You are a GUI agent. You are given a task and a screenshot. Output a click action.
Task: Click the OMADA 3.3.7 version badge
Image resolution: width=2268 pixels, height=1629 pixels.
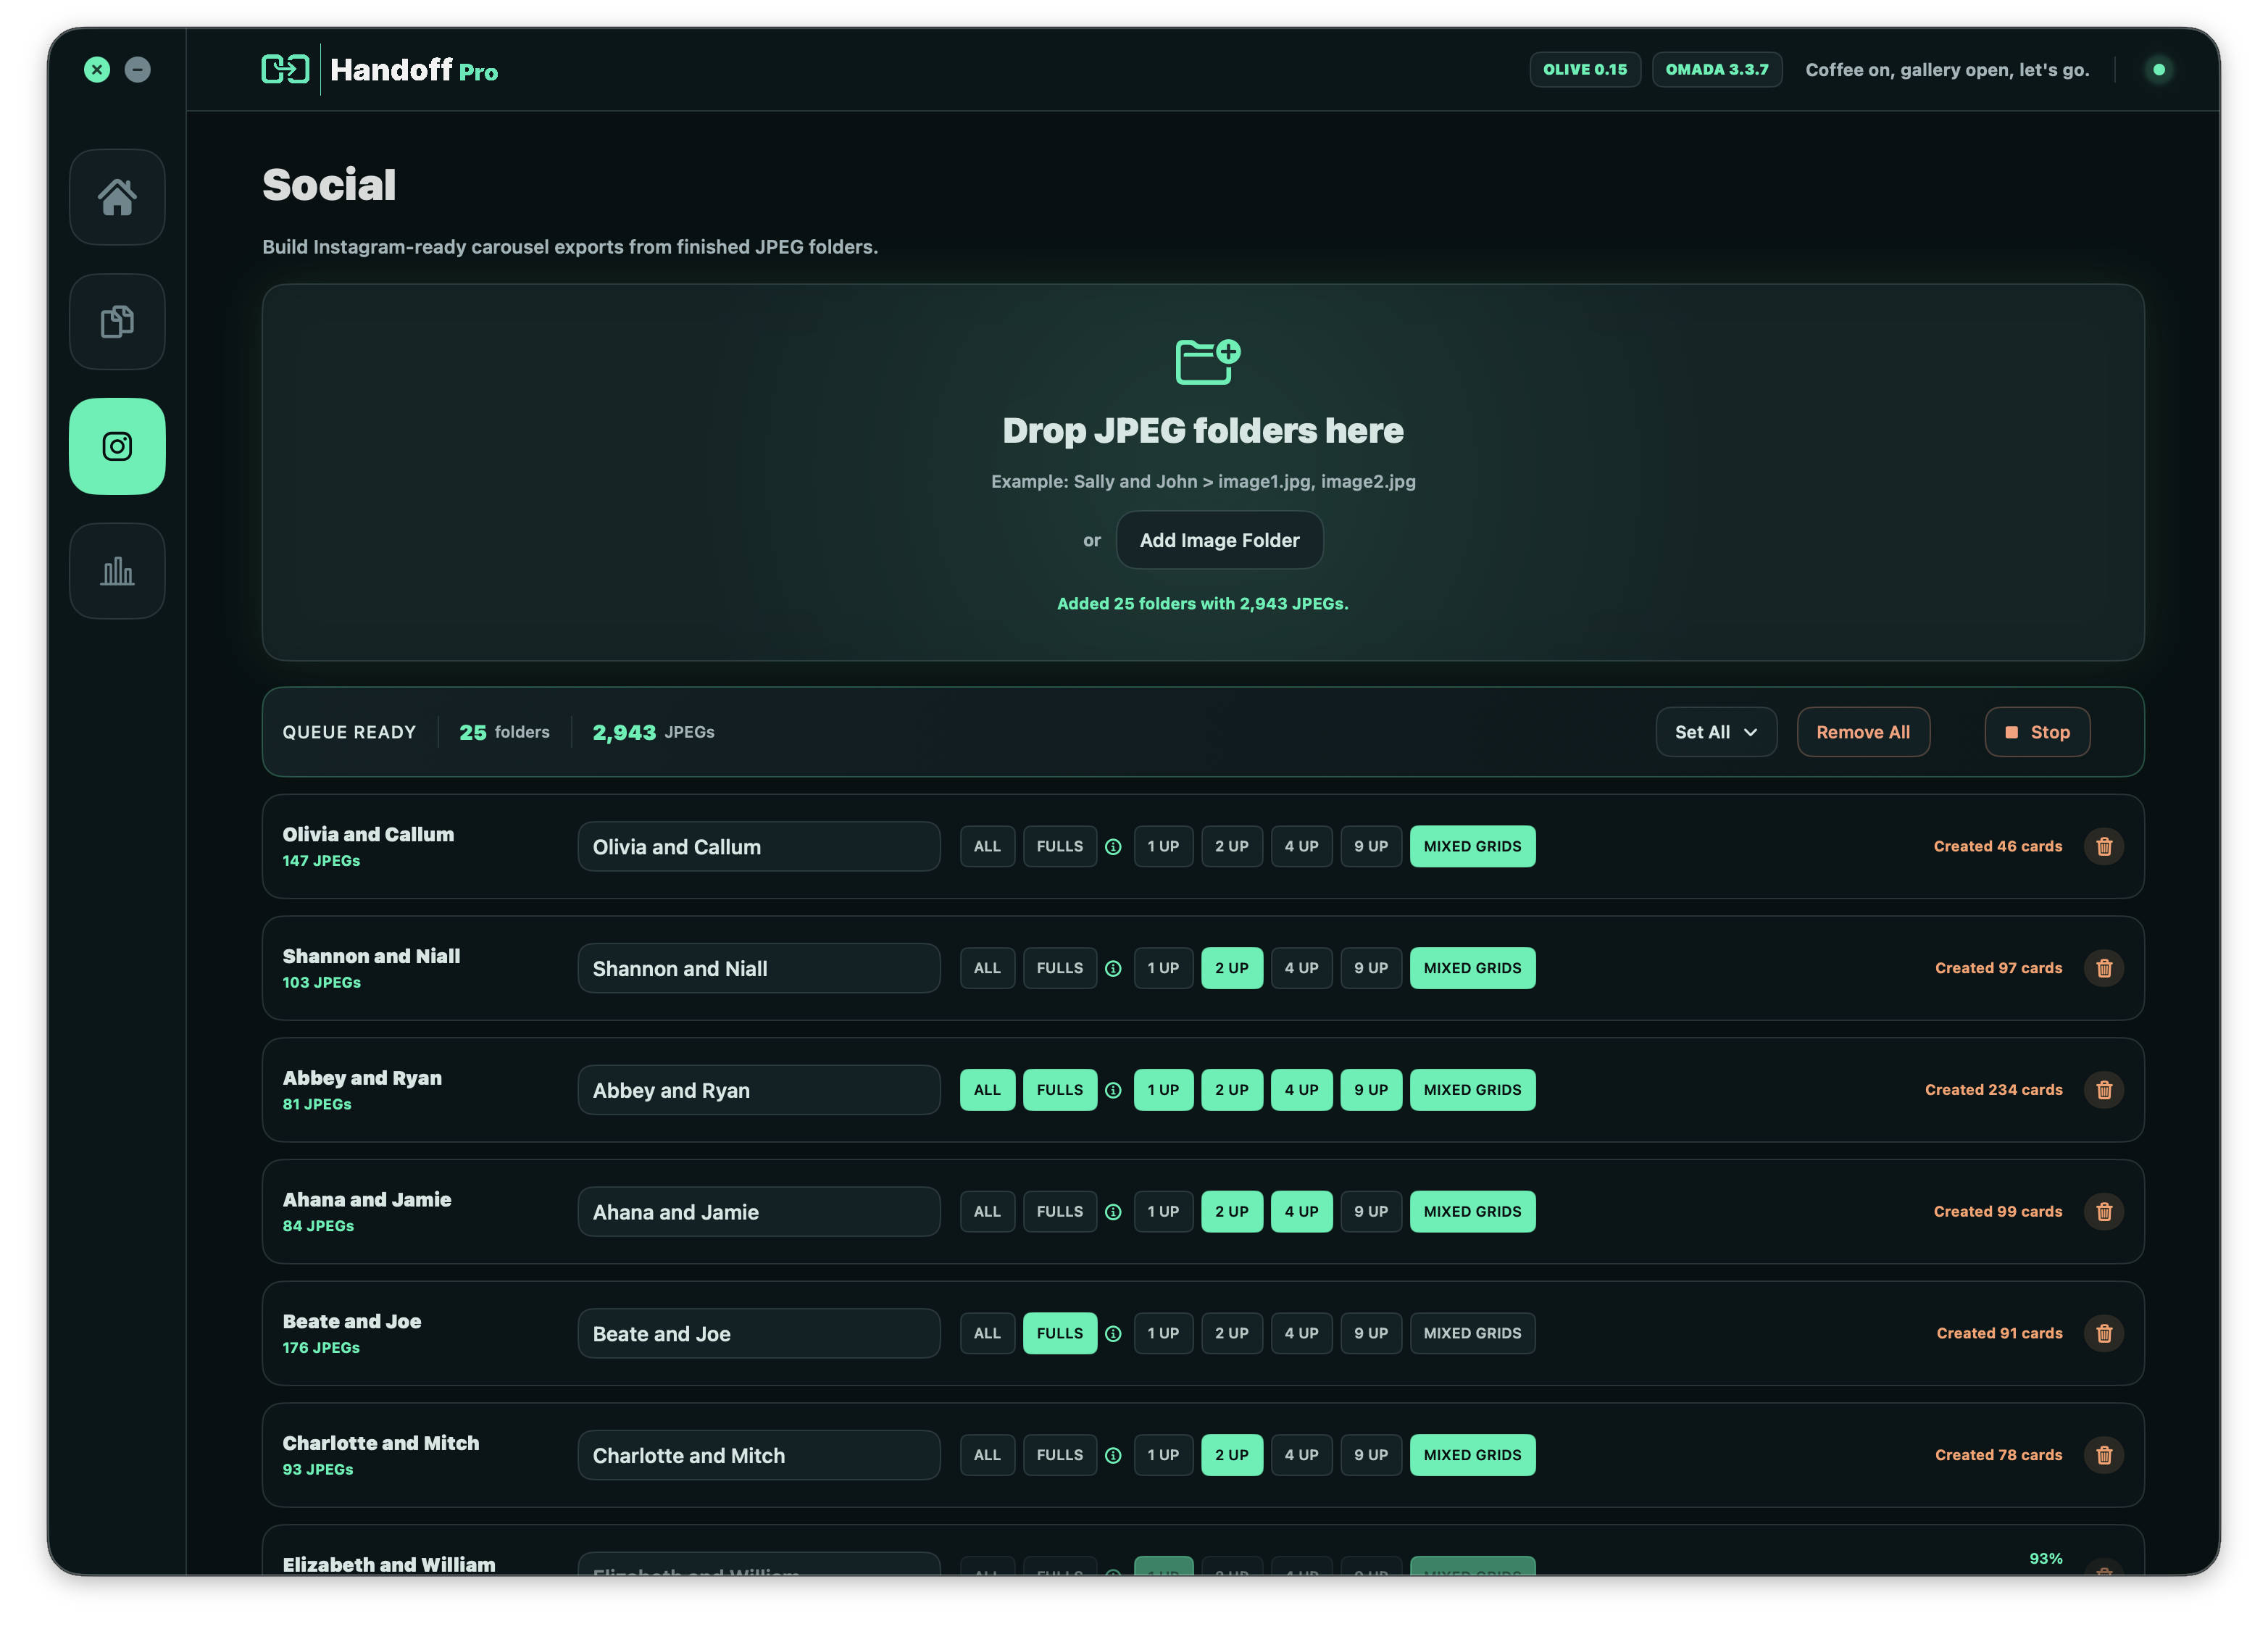point(1716,70)
